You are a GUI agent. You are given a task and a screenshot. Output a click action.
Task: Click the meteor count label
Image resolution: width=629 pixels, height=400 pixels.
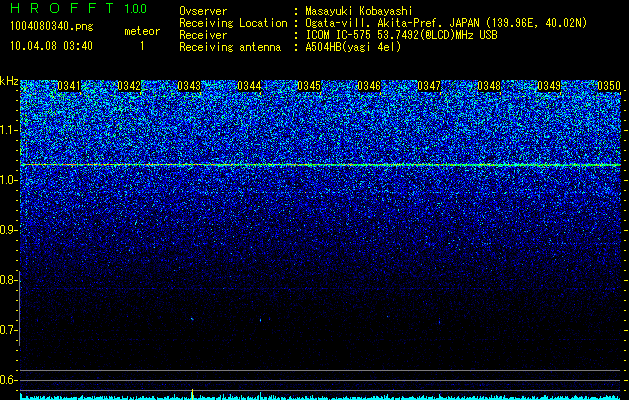(142, 31)
